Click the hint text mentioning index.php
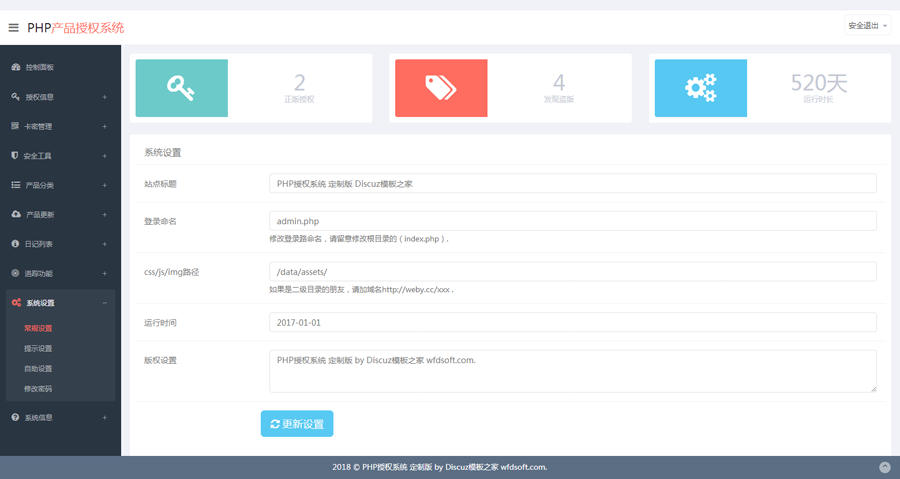Image resolution: width=900 pixels, height=479 pixels. tap(359, 239)
